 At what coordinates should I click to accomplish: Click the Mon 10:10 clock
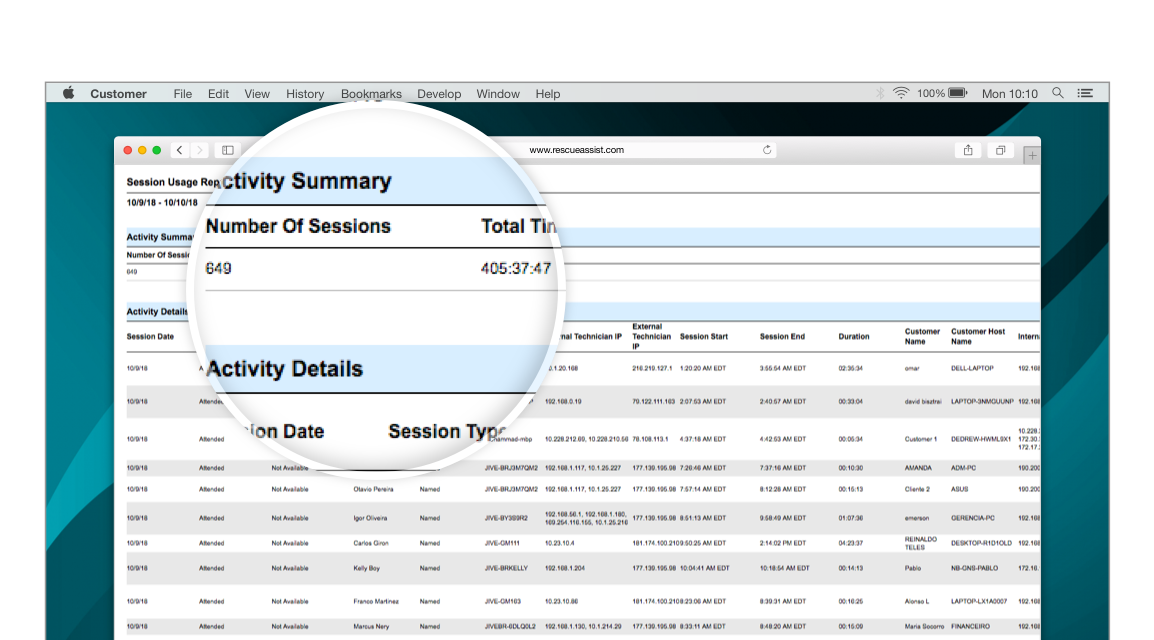point(1009,94)
